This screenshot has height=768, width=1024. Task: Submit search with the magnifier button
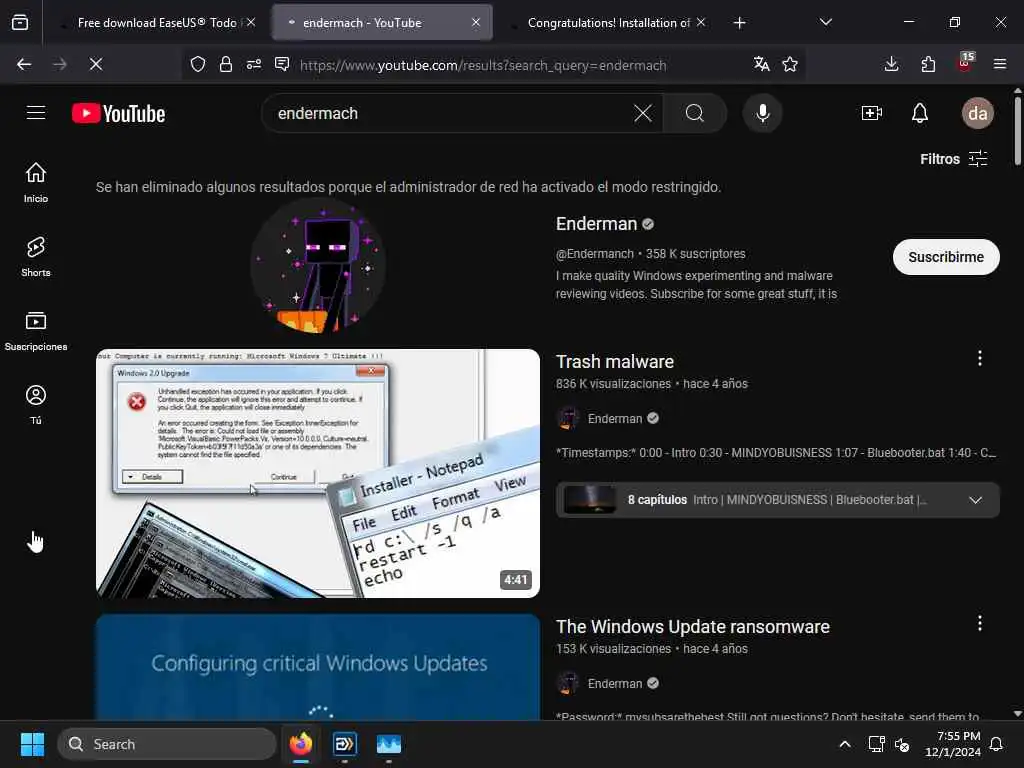695,113
